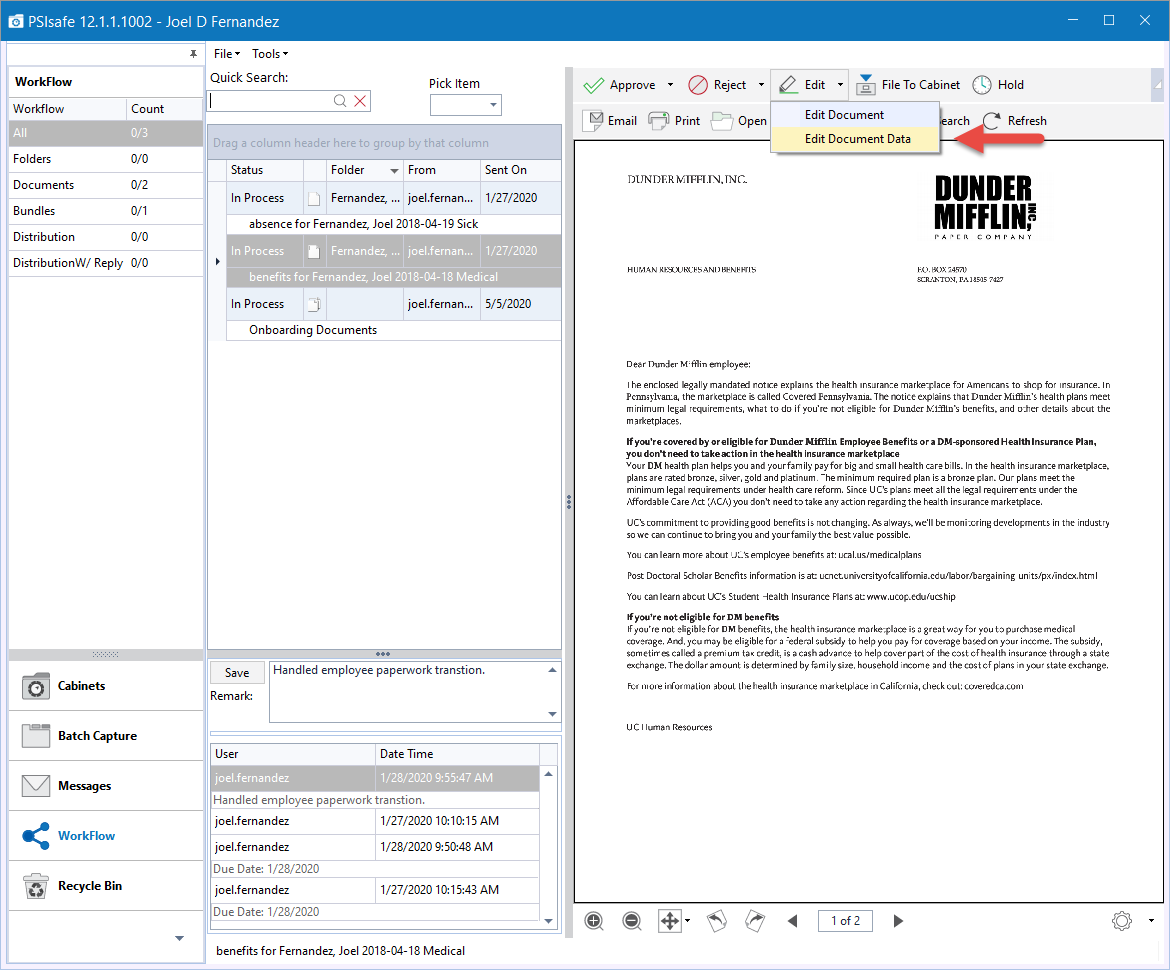
Task: Print the current document
Action: [x=674, y=120]
